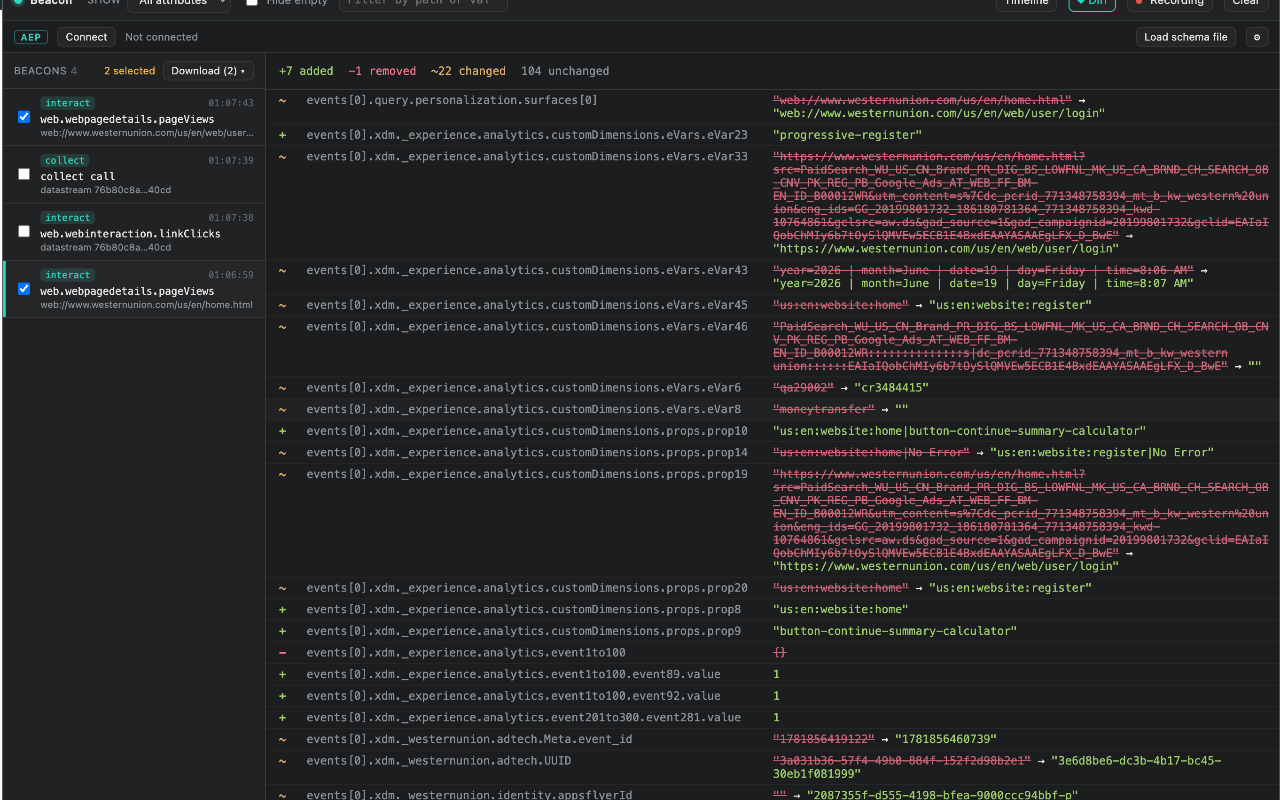Click the eVars.eVar43 path row
Viewport: 1280px width, 800px height.
pyautogui.click(x=527, y=271)
